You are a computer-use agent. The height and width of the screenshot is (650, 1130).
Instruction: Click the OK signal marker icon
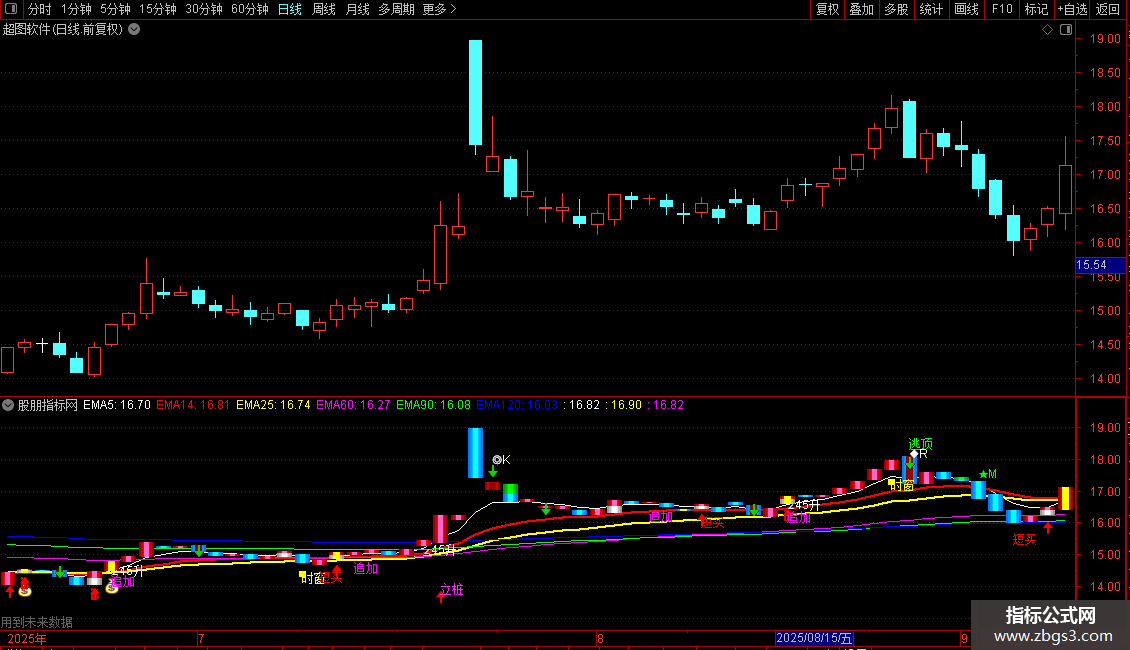501,460
